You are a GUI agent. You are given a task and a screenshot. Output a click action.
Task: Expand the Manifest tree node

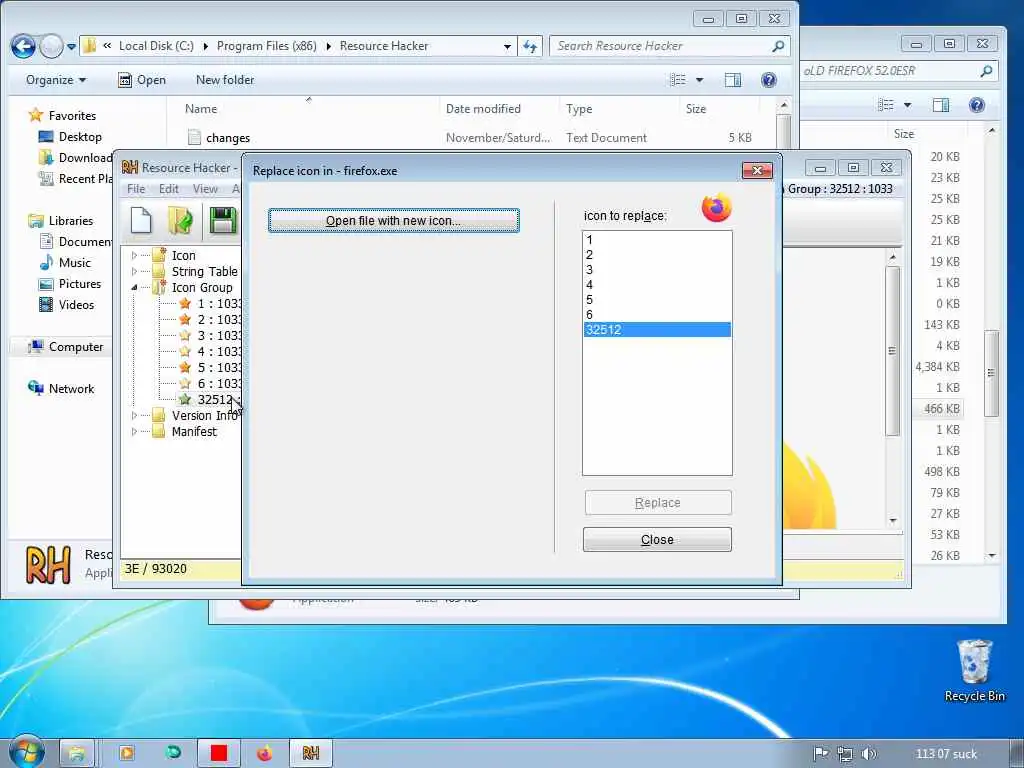coord(135,432)
